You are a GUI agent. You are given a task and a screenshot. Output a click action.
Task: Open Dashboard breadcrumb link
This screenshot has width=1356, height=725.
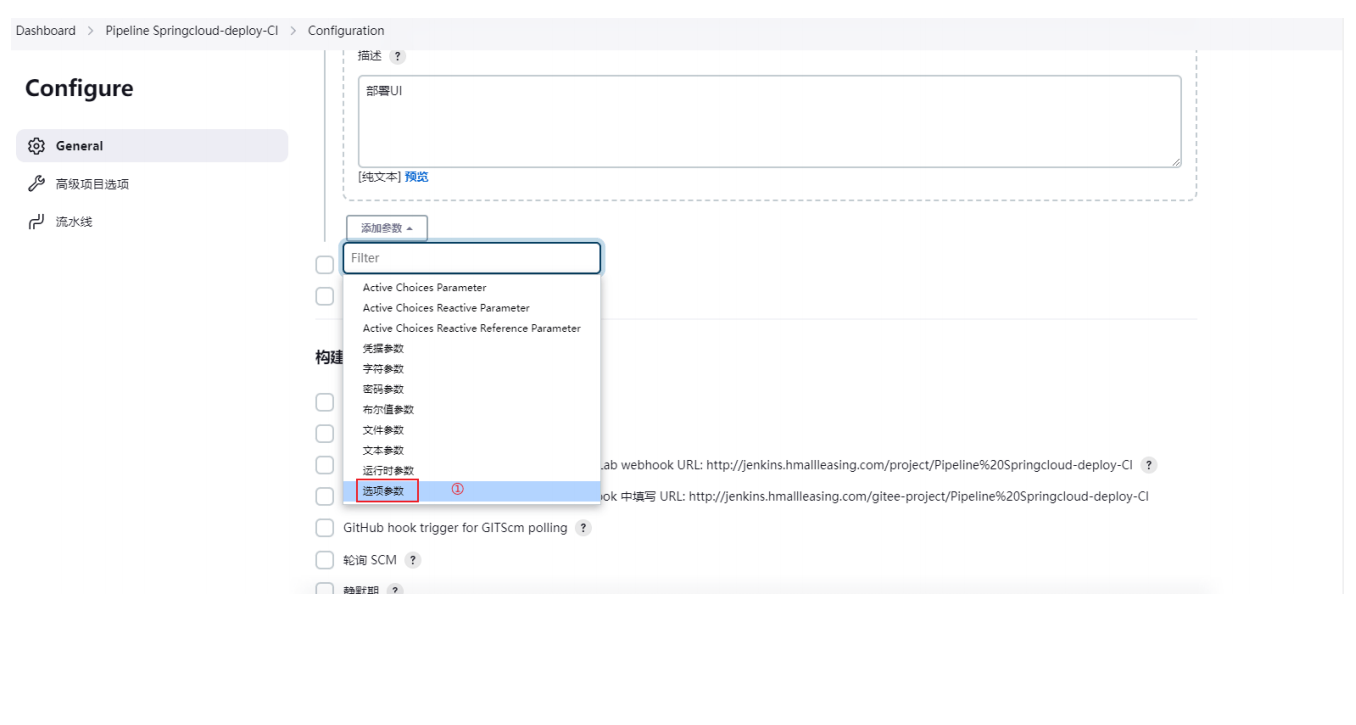pyautogui.click(x=46, y=31)
